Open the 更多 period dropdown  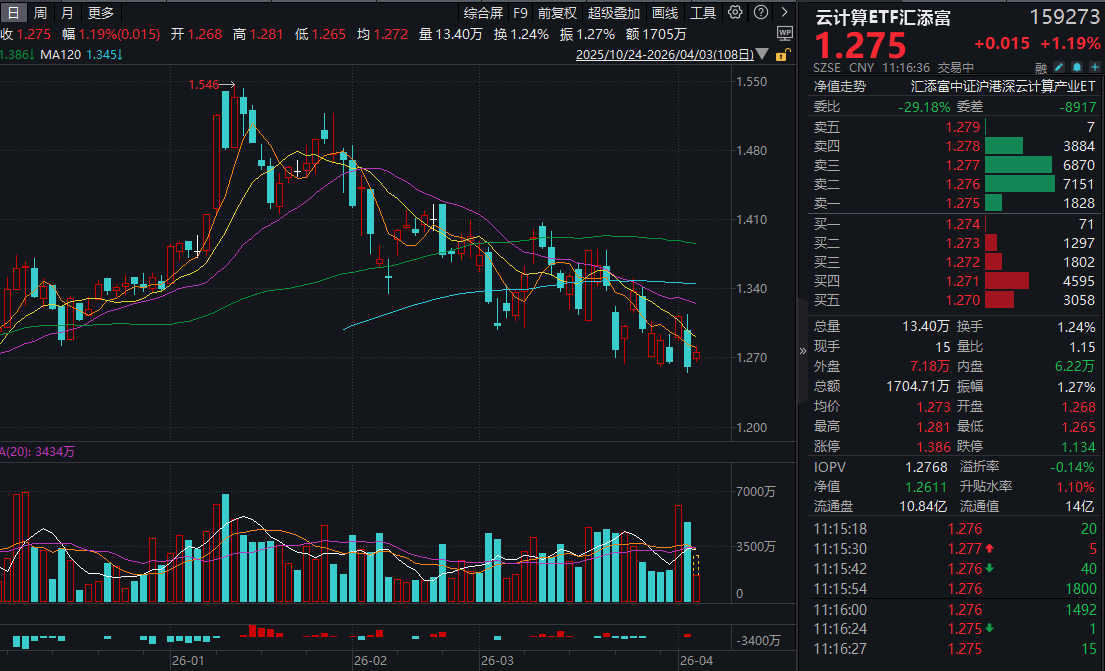(x=99, y=12)
